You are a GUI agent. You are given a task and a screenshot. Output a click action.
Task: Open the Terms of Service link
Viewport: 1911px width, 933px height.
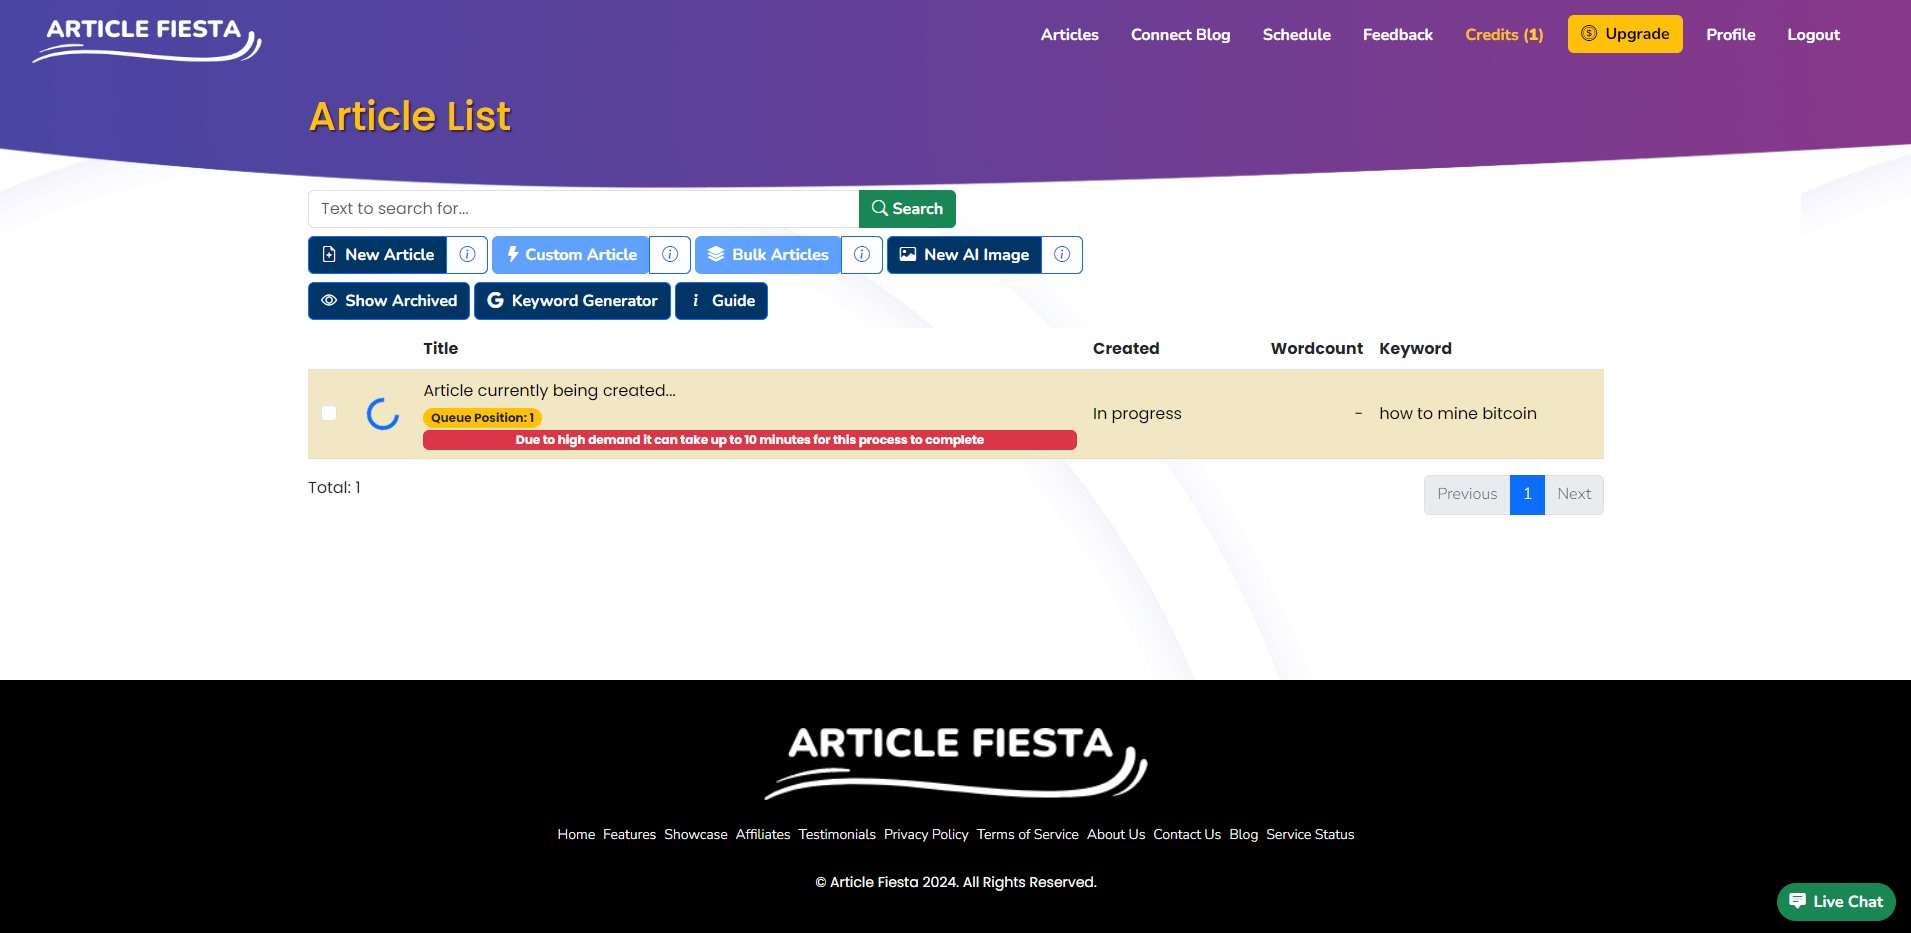click(x=1028, y=835)
